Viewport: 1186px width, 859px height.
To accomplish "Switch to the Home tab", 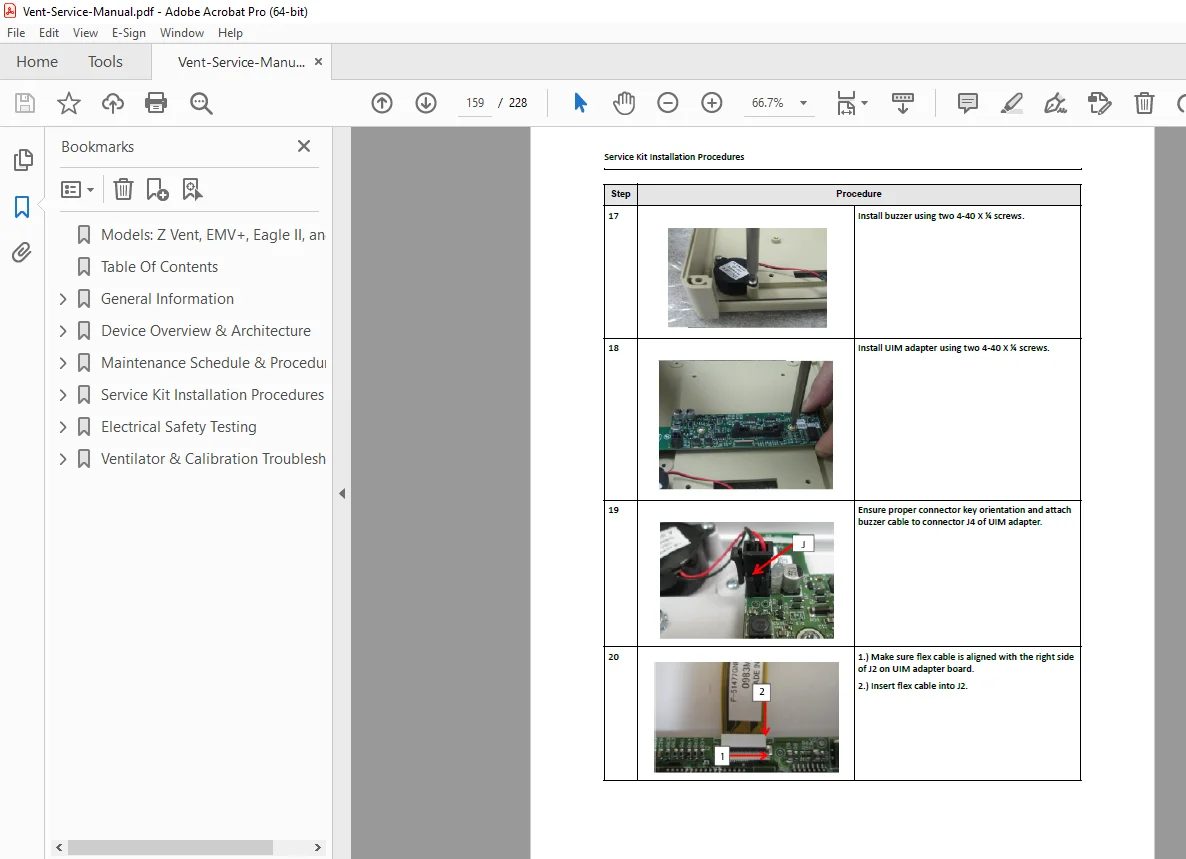I will click(37, 62).
